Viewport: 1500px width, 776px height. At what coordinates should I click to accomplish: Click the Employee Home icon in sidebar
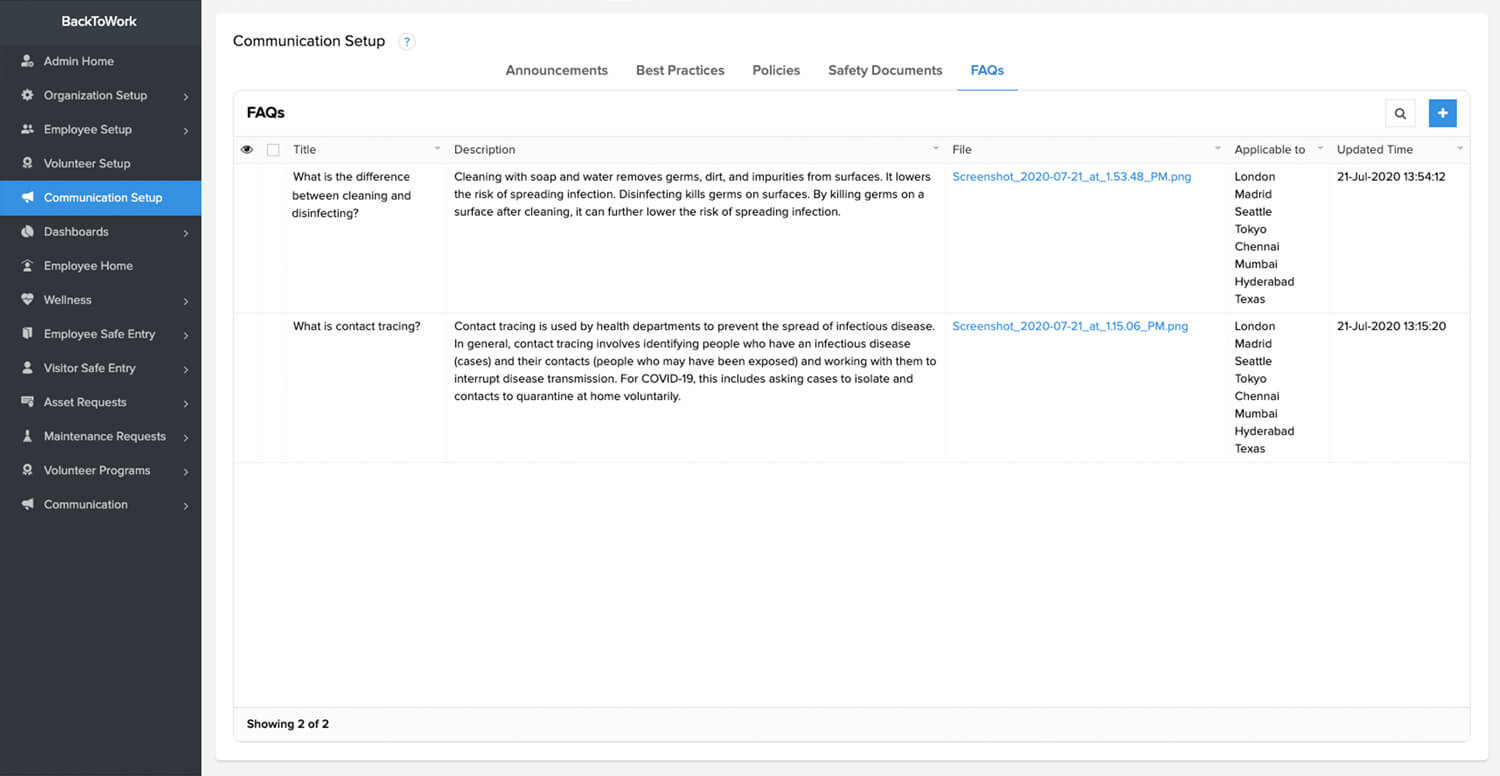[x=28, y=266]
